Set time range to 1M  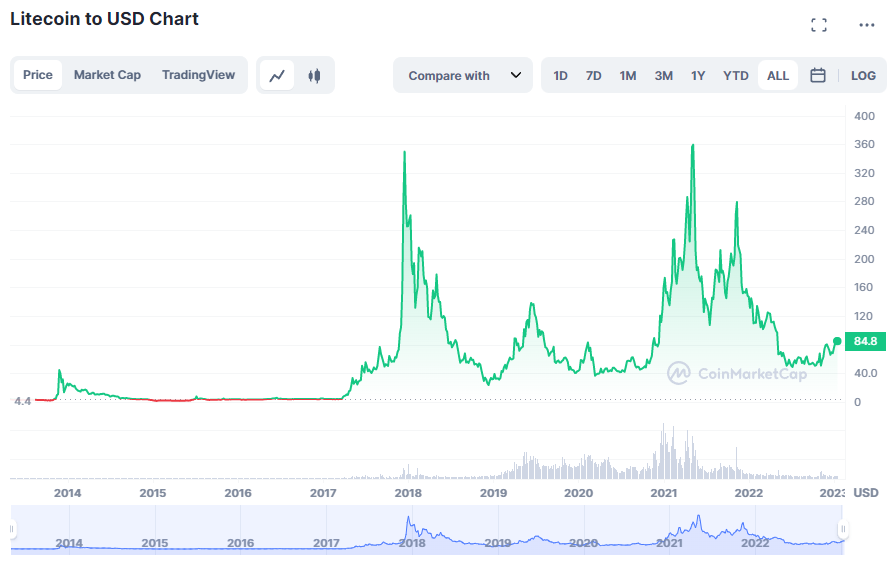tap(628, 76)
